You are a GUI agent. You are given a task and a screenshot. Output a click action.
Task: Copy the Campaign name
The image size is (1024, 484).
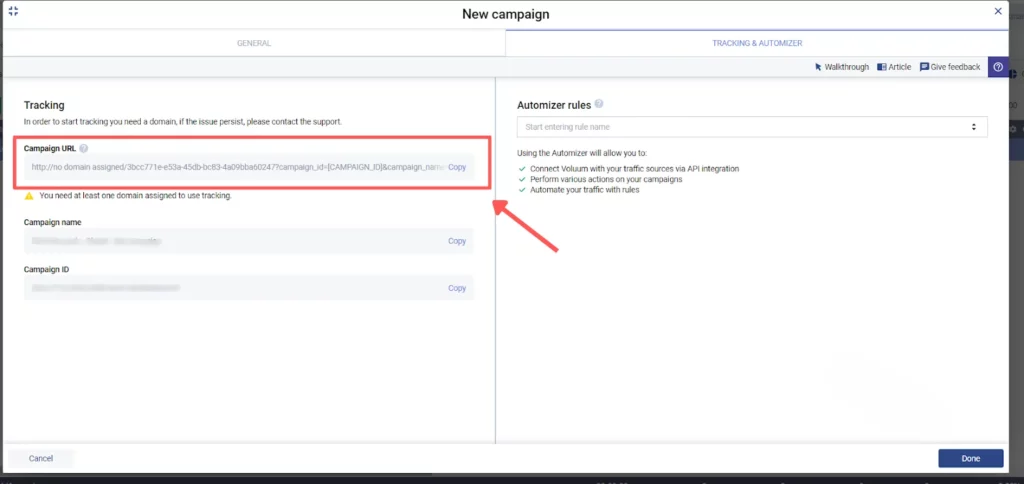pos(457,241)
